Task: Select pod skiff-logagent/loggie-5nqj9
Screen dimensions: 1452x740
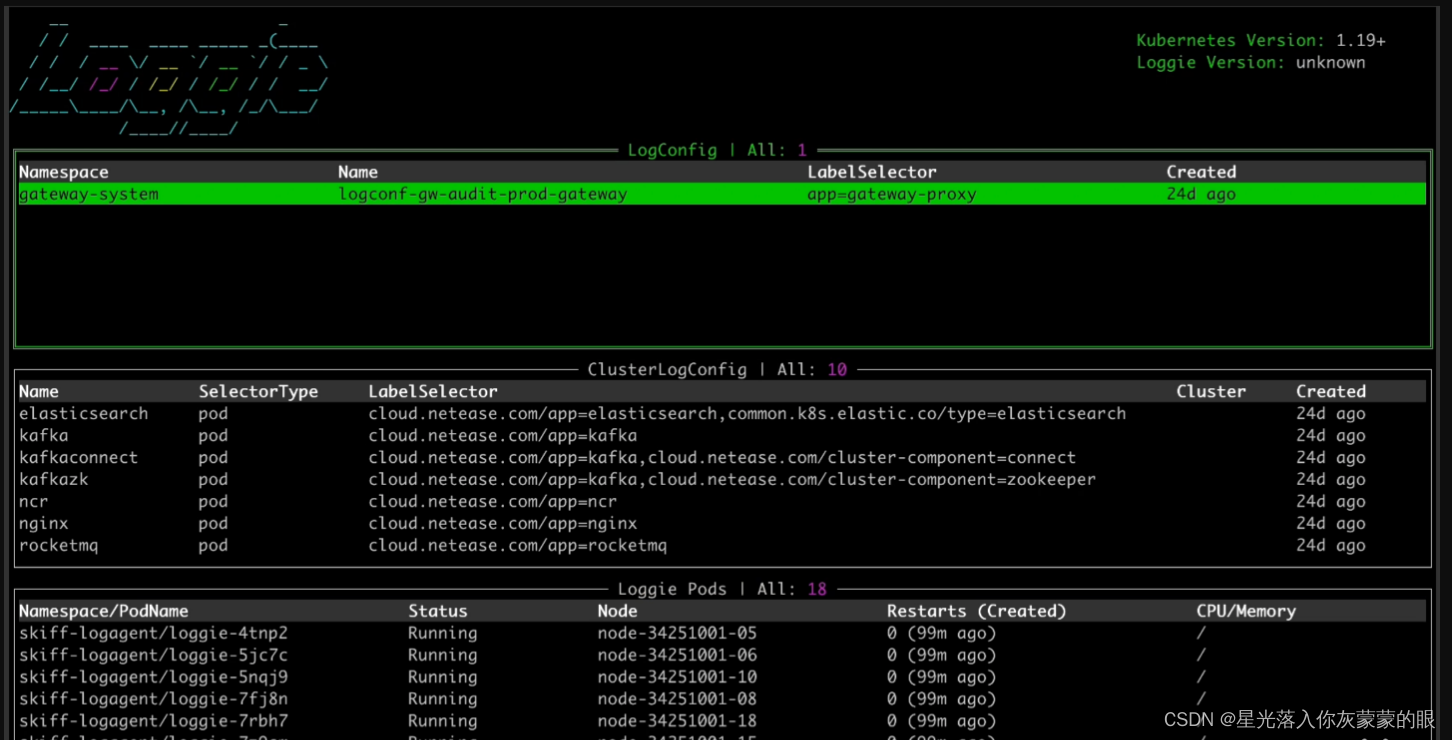Action: tap(153, 677)
